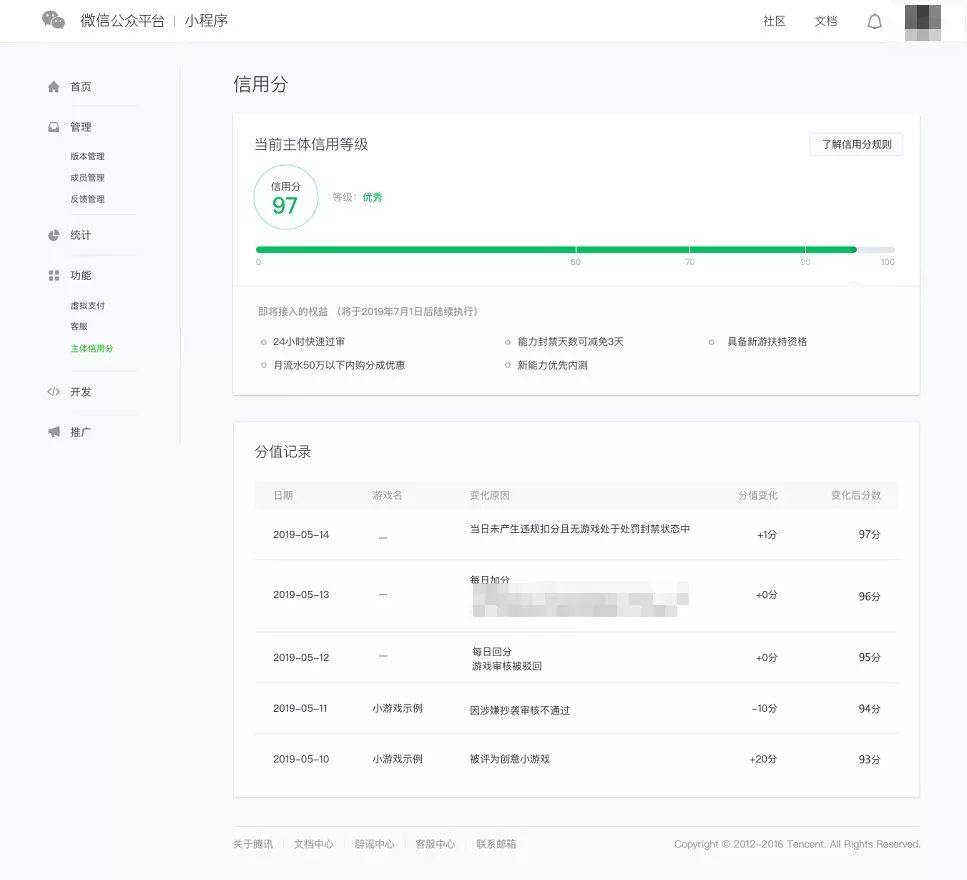The height and width of the screenshot is (880, 967).
Task: Open the 文档 nav item
Action: [x=826, y=21]
